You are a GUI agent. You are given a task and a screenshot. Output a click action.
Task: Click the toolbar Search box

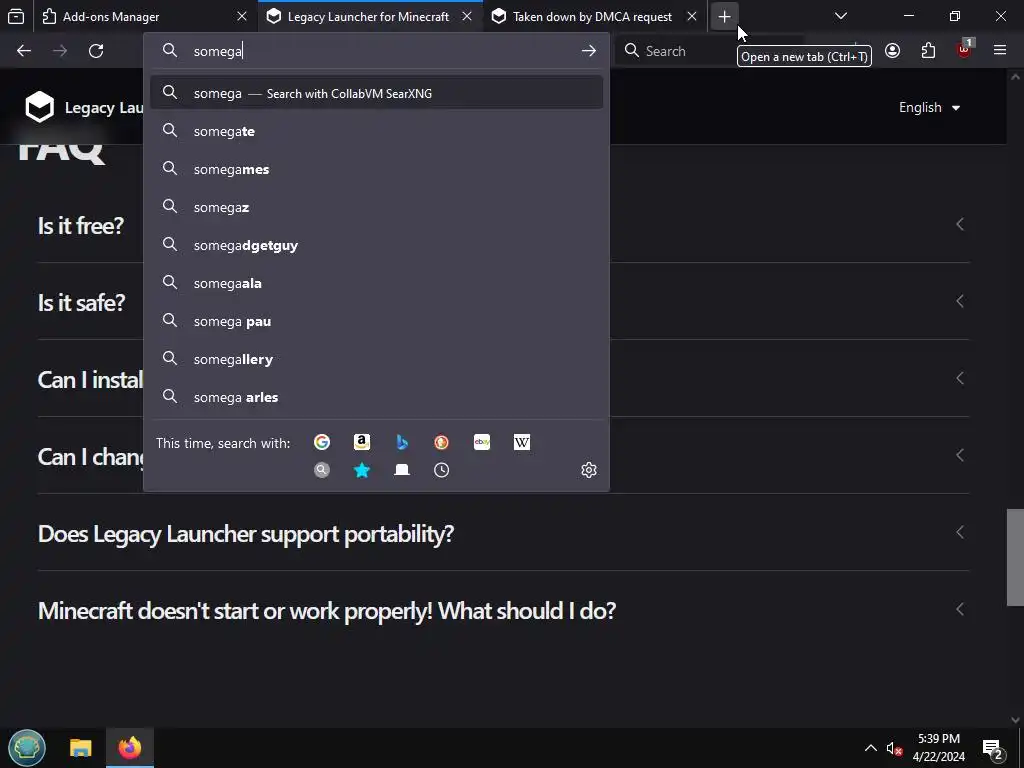679,51
